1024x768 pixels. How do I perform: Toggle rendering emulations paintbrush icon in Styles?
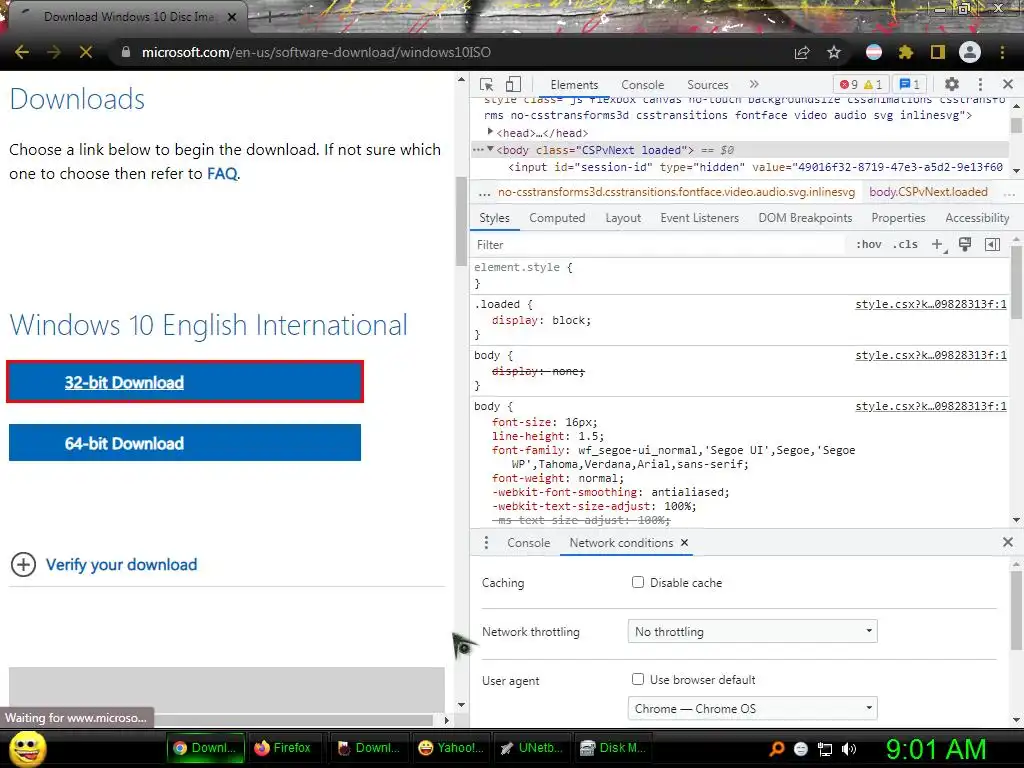(x=965, y=244)
